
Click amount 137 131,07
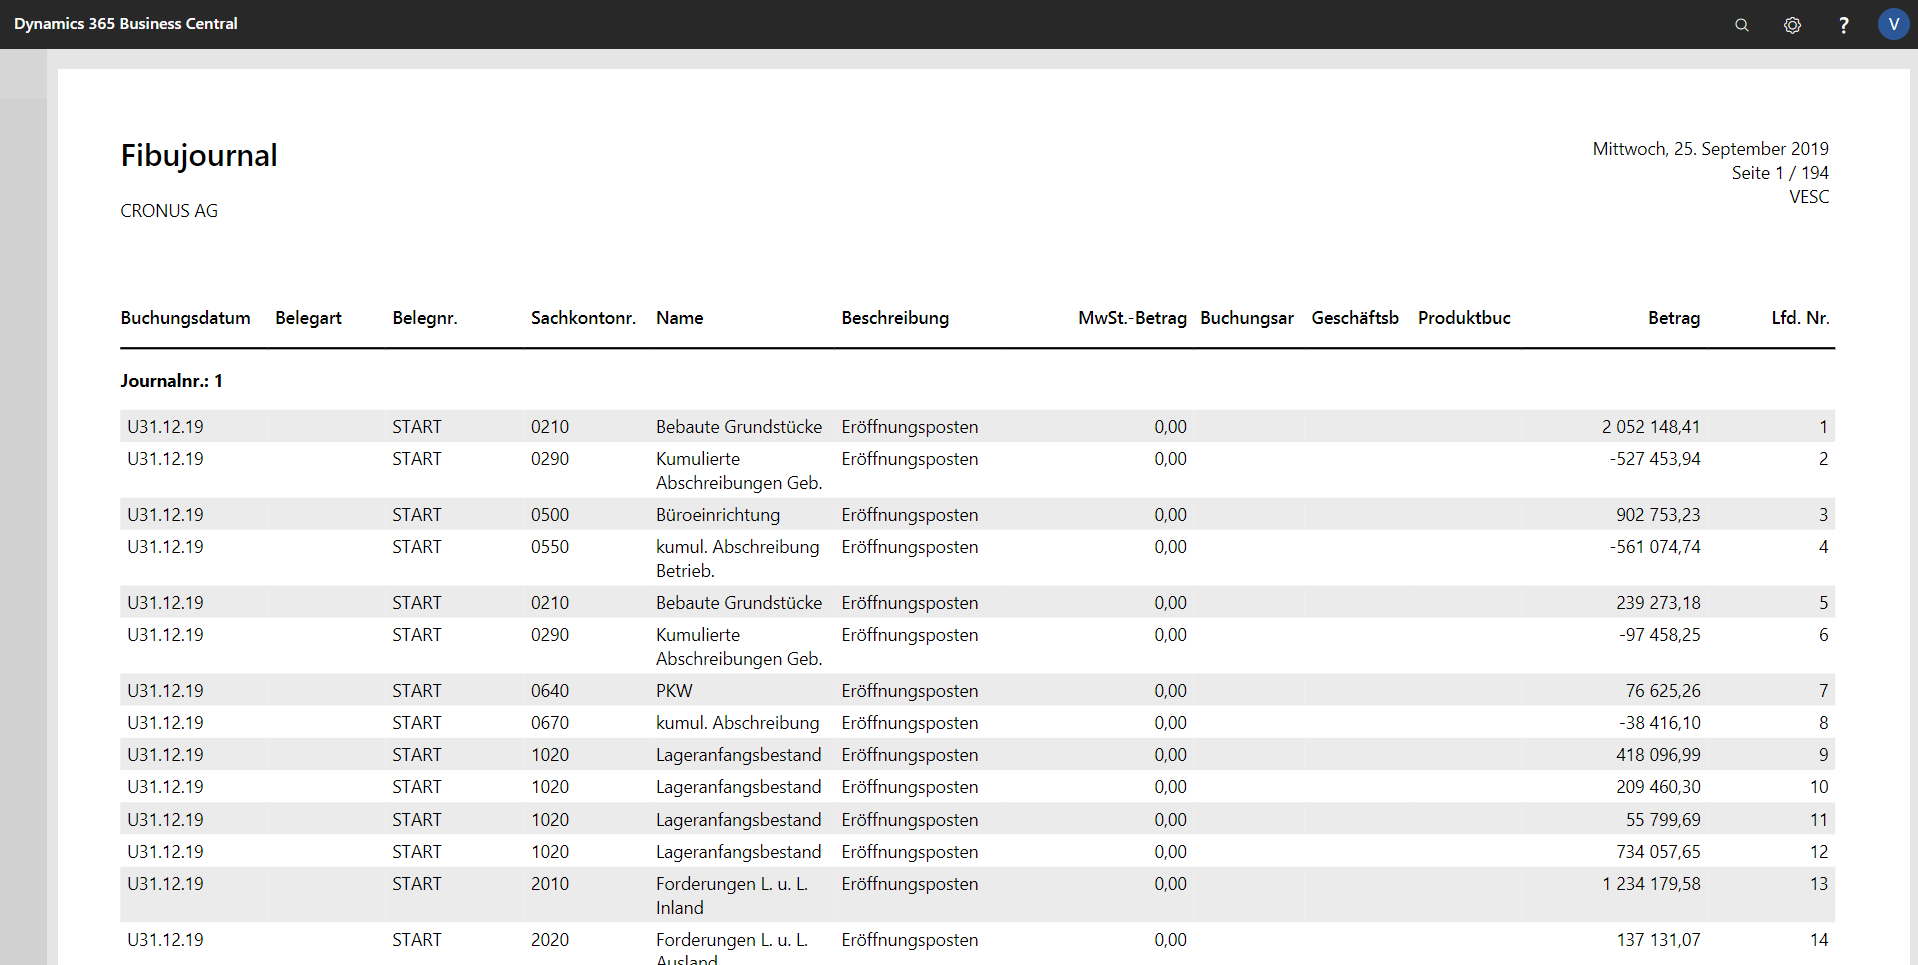click(x=1658, y=940)
